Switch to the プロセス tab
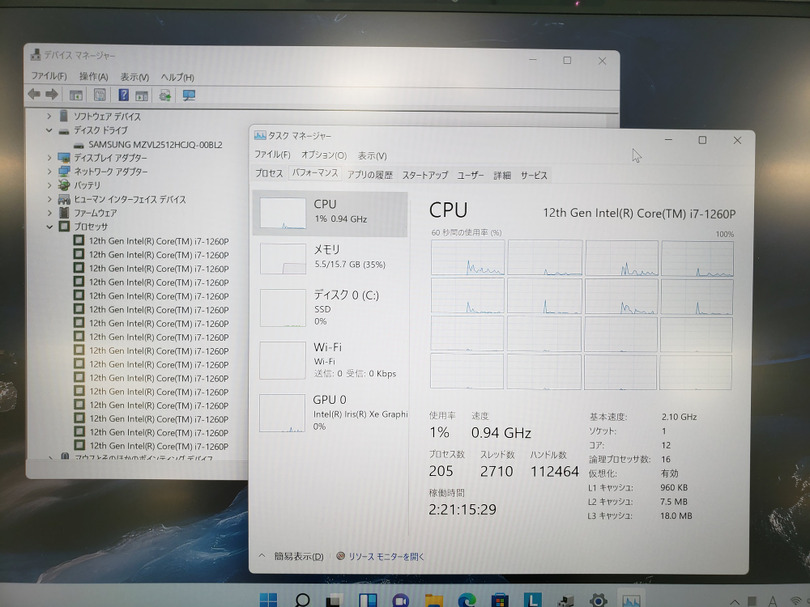Screen dimensions: 810x607 click(x=269, y=174)
